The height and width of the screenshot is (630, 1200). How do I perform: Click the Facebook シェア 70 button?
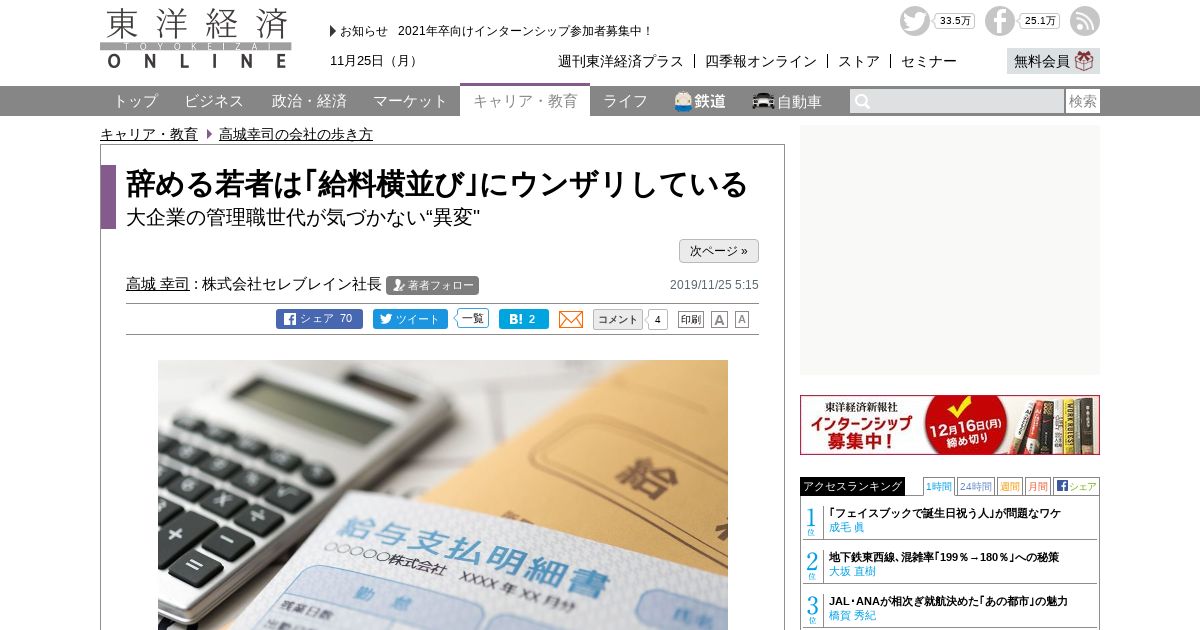coord(319,319)
